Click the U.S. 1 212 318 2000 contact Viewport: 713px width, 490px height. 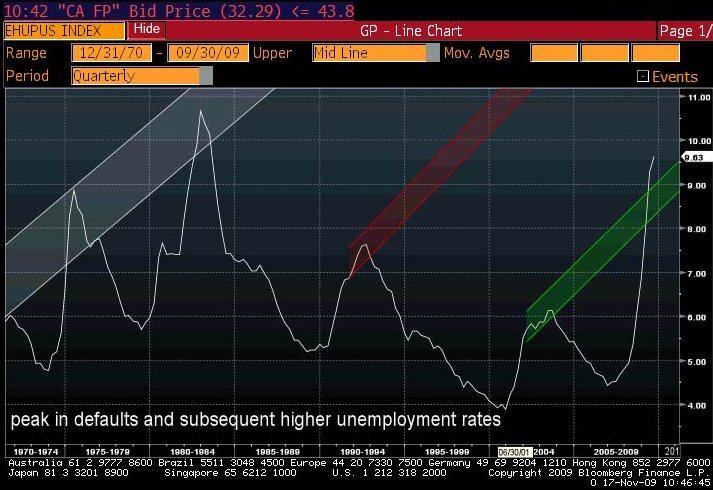pos(389,473)
